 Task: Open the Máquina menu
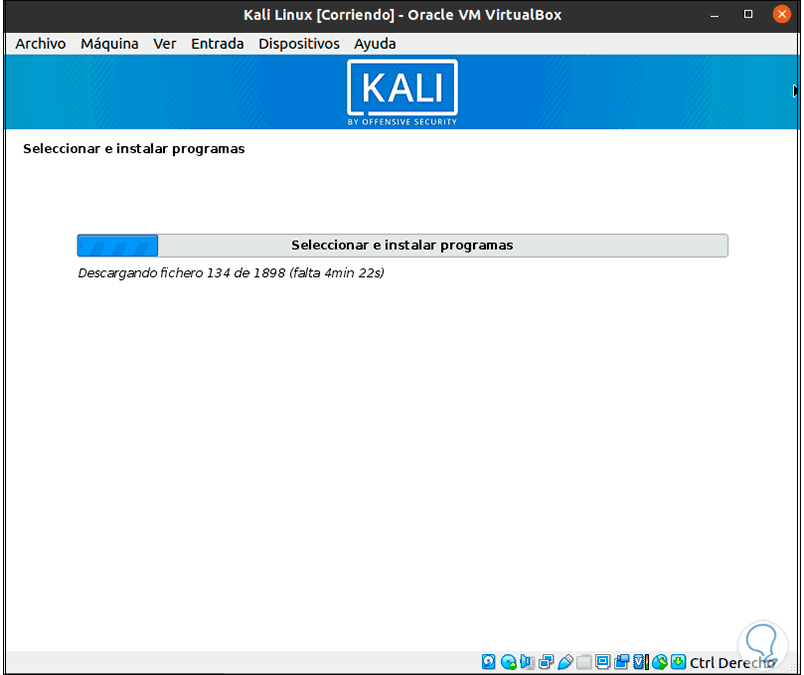click(x=109, y=44)
